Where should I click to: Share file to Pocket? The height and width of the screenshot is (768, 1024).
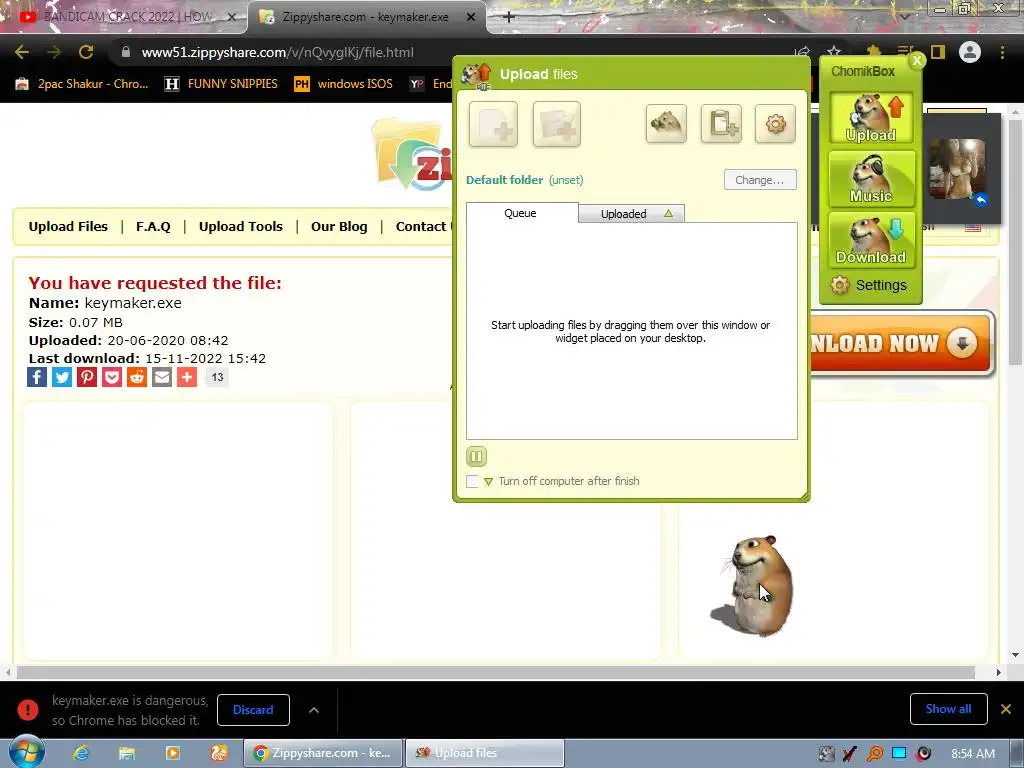tap(112, 377)
